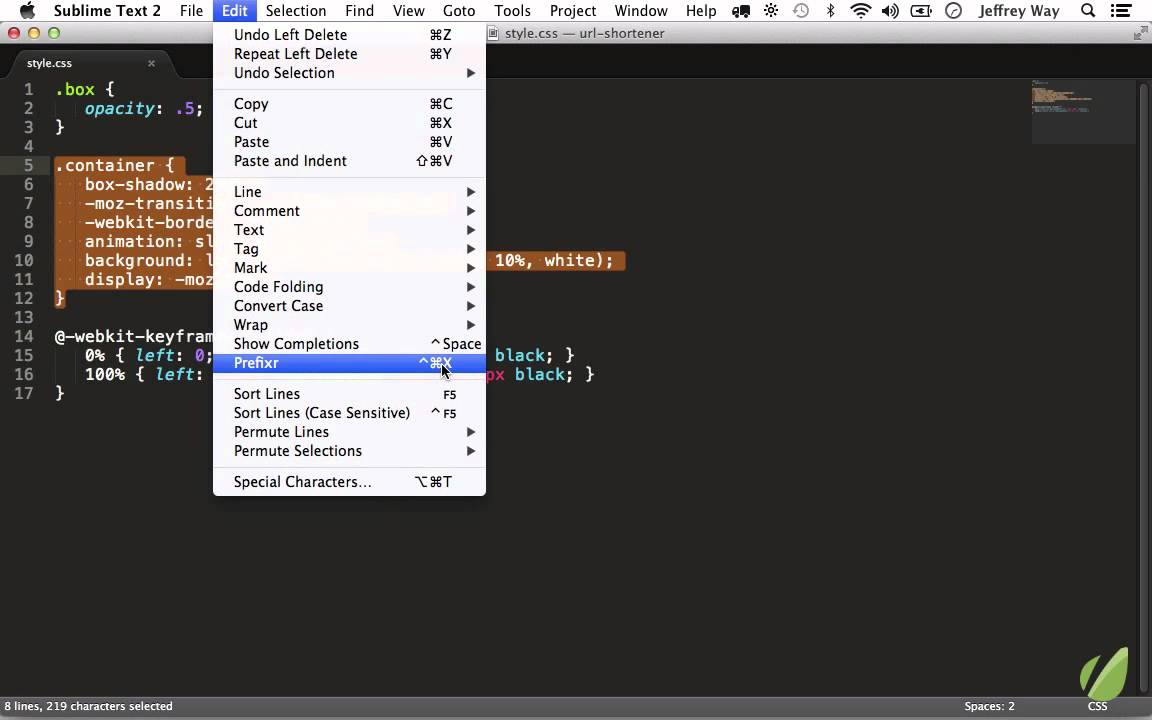Expand the Convert Case submenu
The image size is (1152, 720).
click(349, 306)
